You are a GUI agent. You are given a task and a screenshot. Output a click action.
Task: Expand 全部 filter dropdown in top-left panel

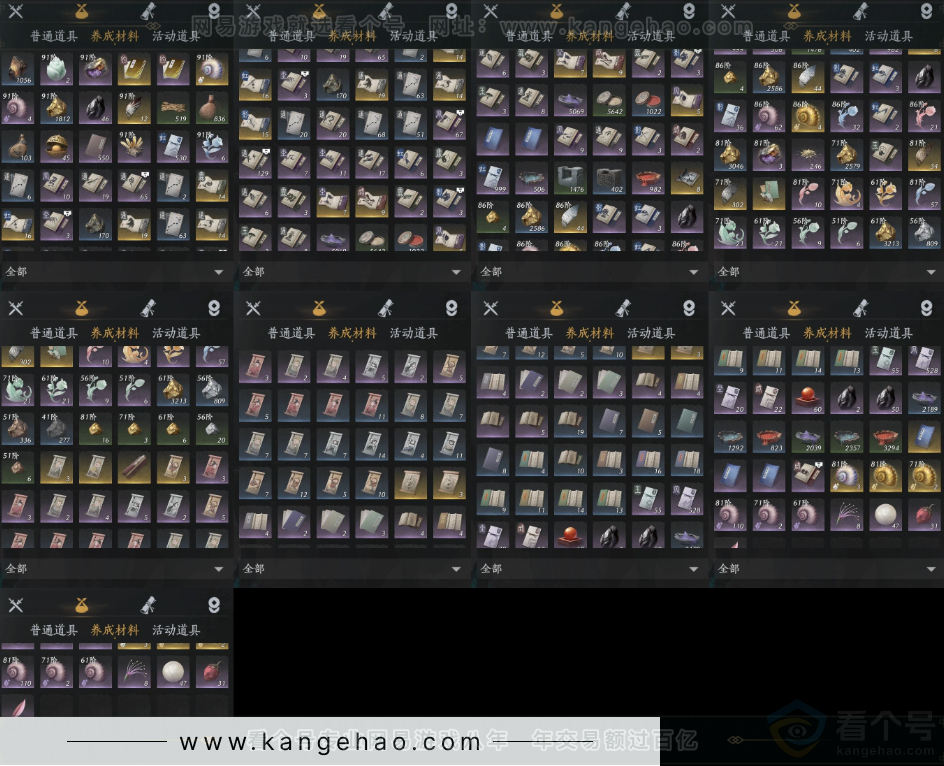(x=114, y=272)
